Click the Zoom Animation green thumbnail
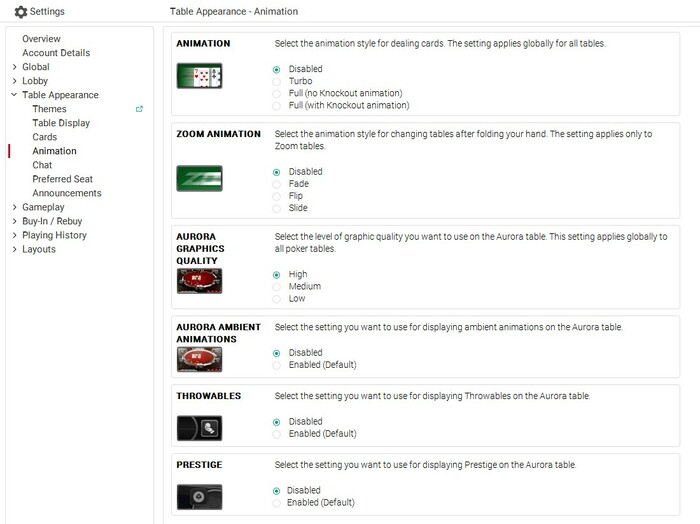Viewport: 700px width, 524px height. [200, 179]
